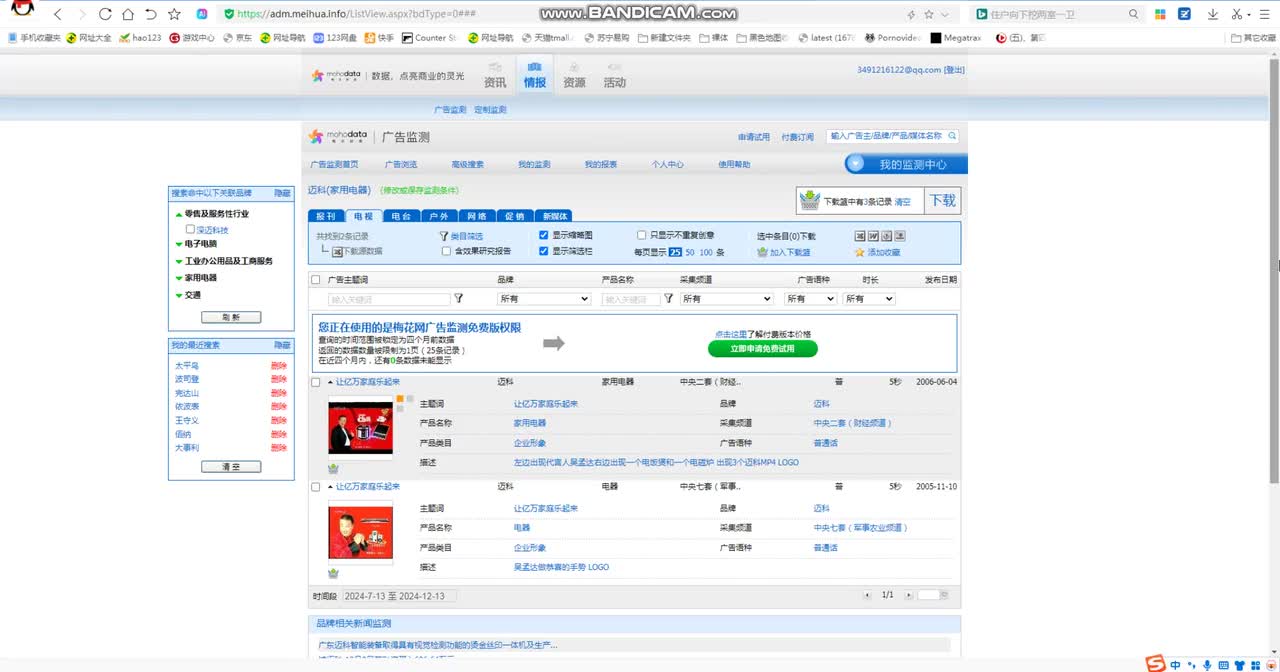Expand the 电子电脑 tree node
This screenshot has height=672, width=1280.
[178, 244]
